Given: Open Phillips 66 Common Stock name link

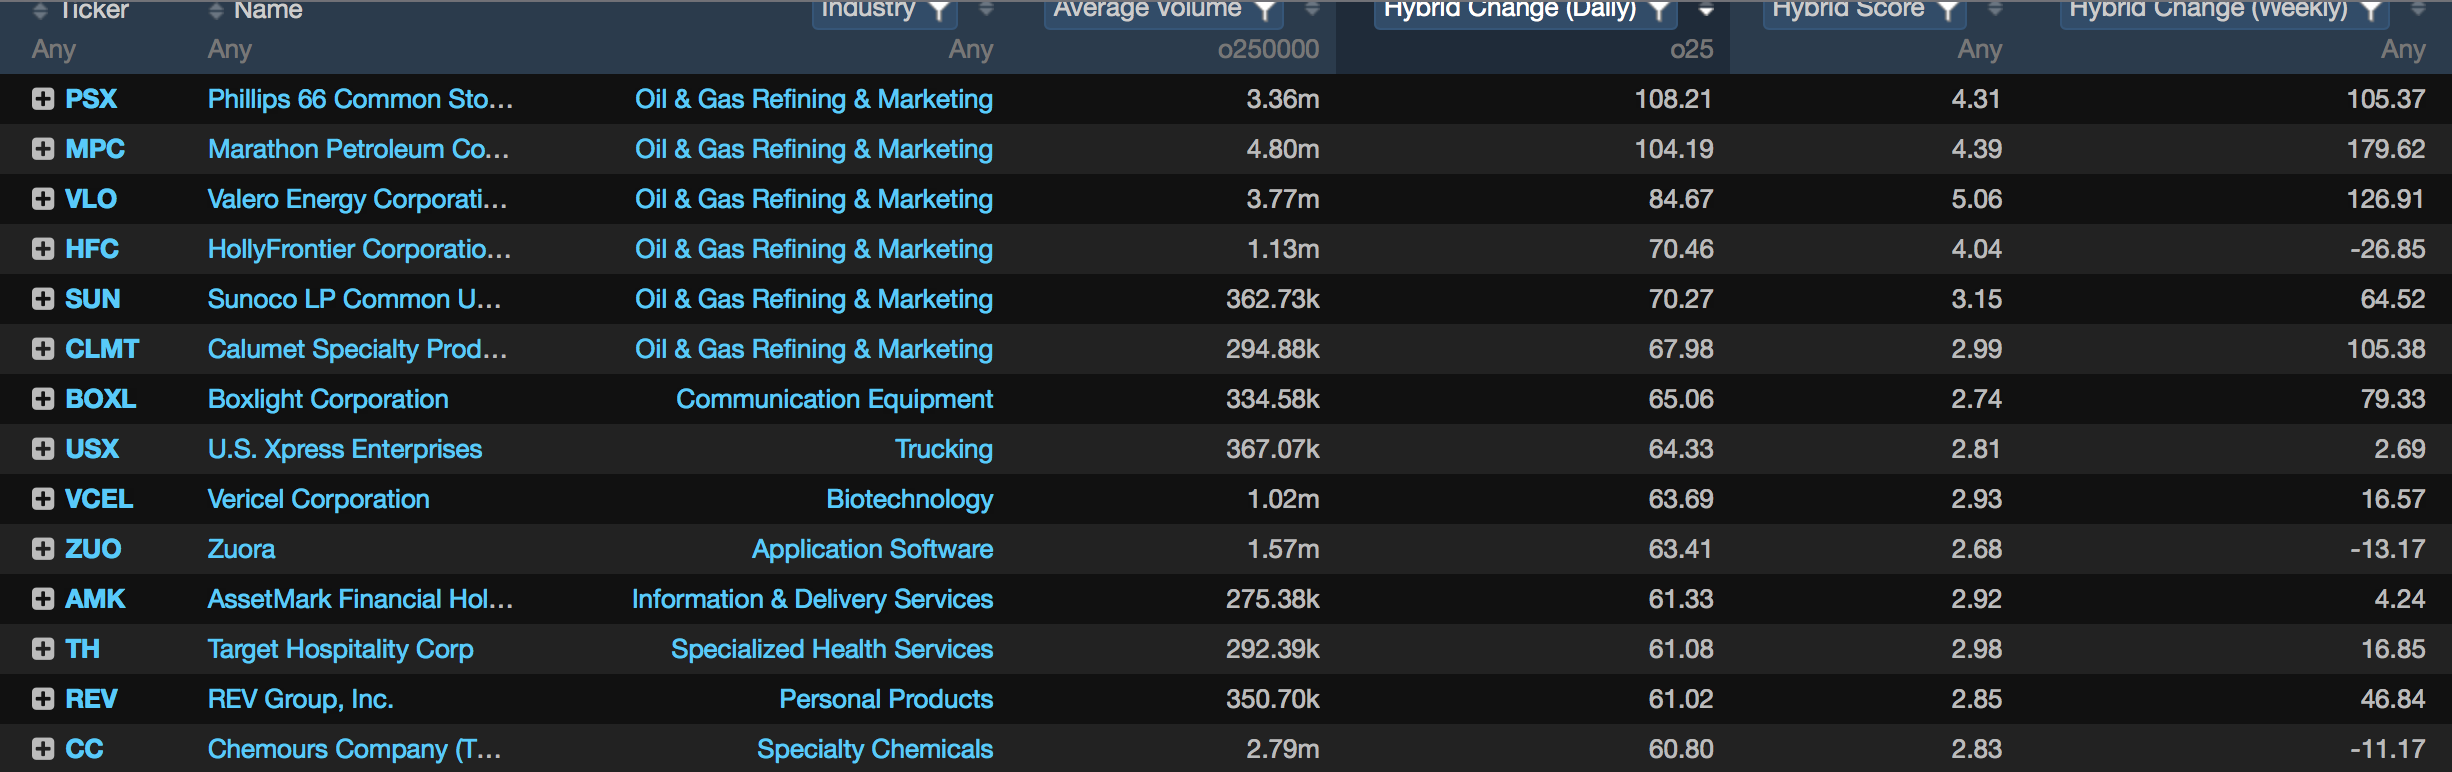Looking at the screenshot, I should click(x=360, y=99).
